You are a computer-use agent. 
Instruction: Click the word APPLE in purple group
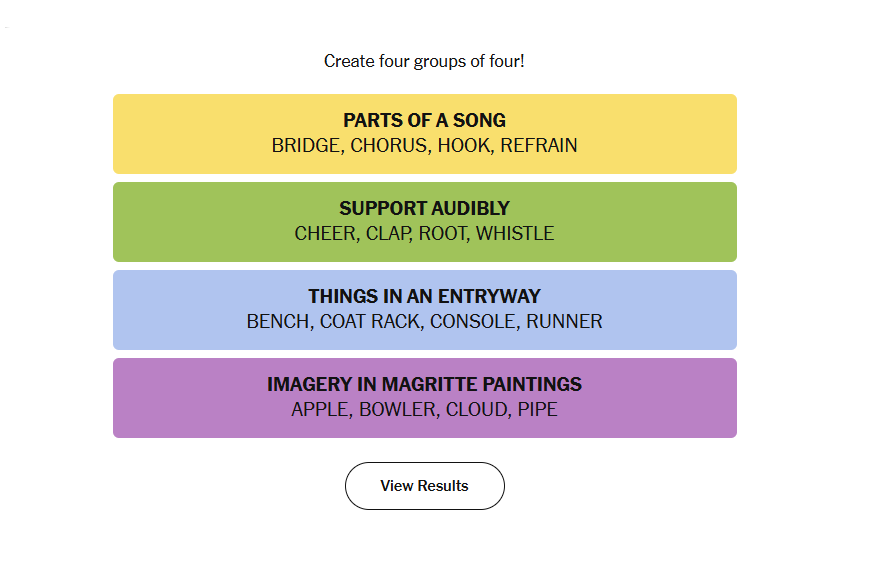(x=322, y=409)
